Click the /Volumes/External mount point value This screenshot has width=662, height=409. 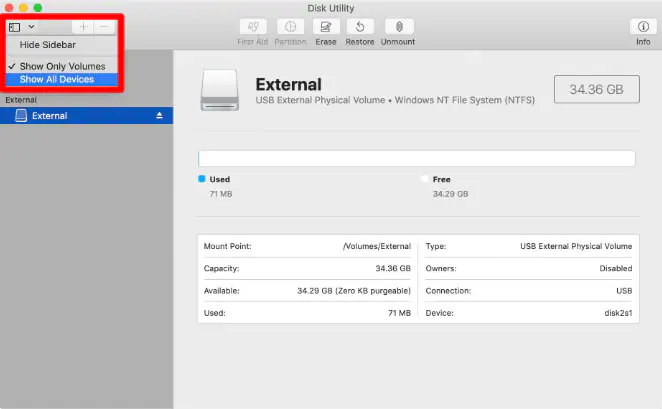pos(377,246)
